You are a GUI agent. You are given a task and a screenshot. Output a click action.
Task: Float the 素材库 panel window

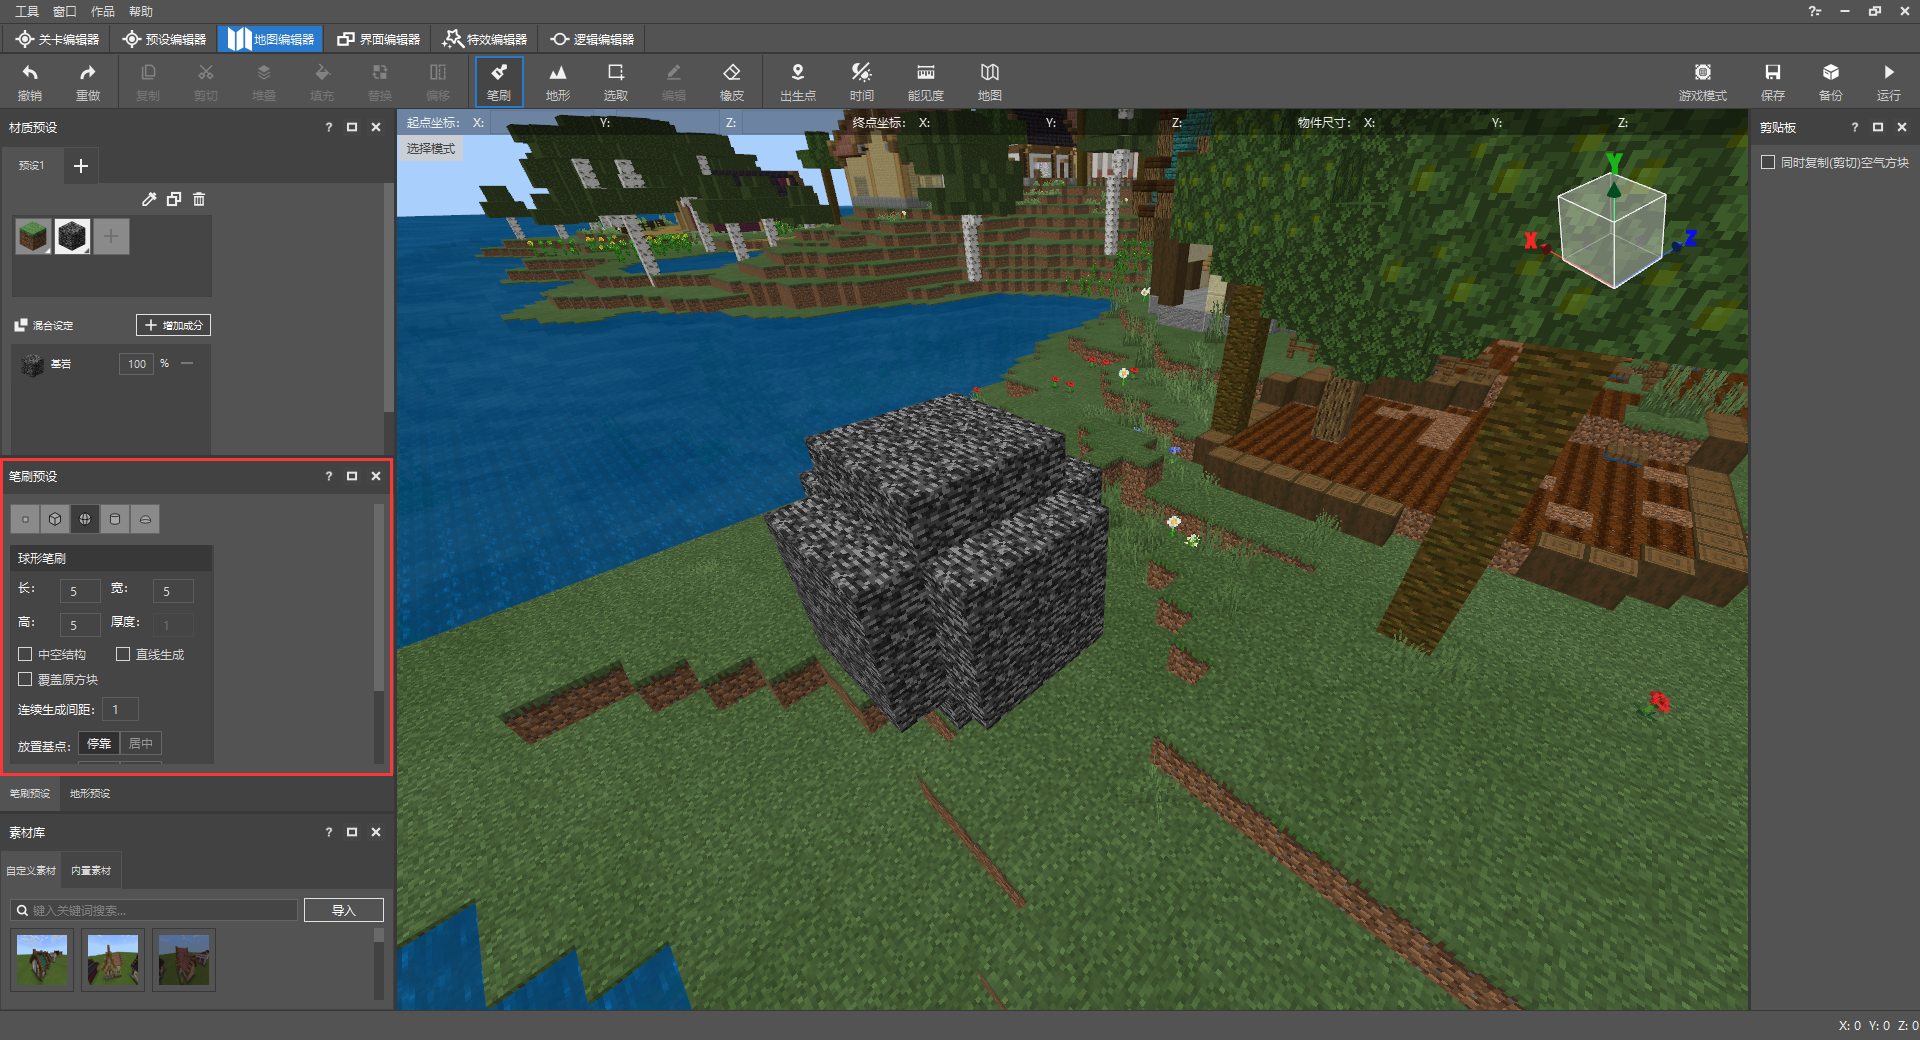tap(352, 832)
